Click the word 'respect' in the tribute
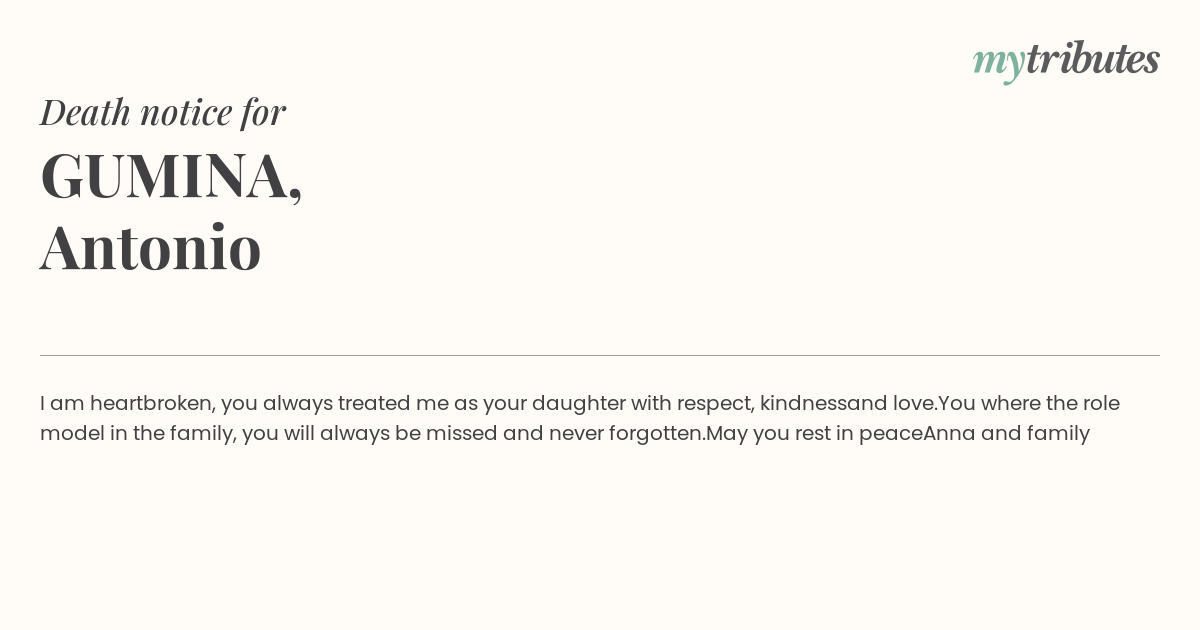1200x630 pixels. tap(715, 404)
